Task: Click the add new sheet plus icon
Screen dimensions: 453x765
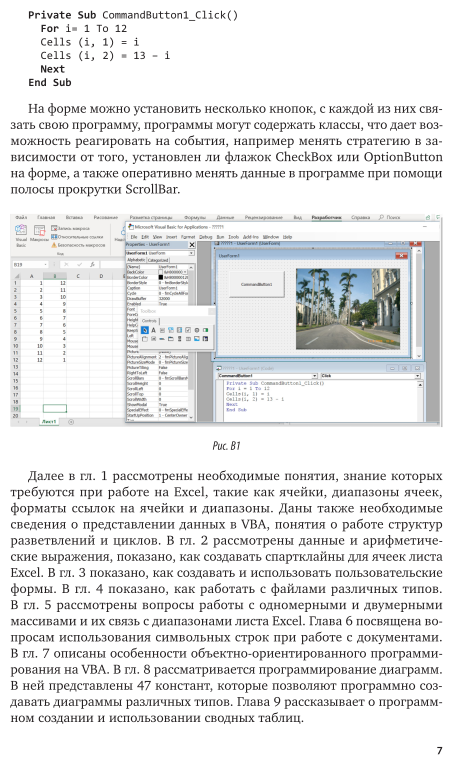Action: click(71, 422)
